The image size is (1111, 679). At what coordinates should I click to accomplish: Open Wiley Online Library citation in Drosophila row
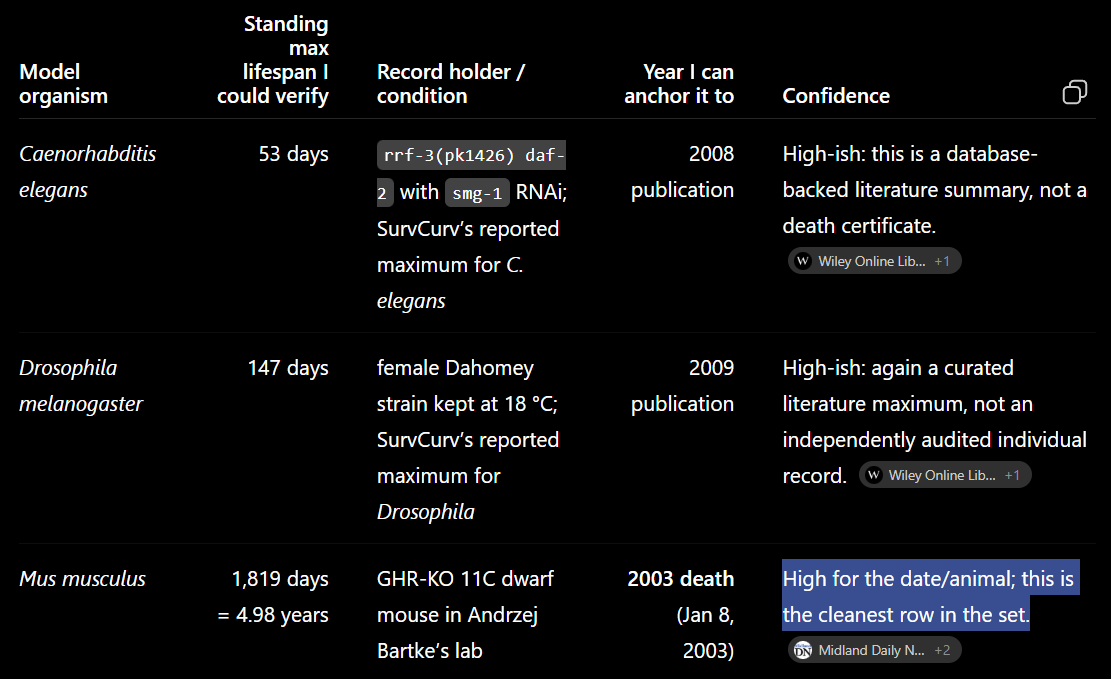tap(944, 475)
